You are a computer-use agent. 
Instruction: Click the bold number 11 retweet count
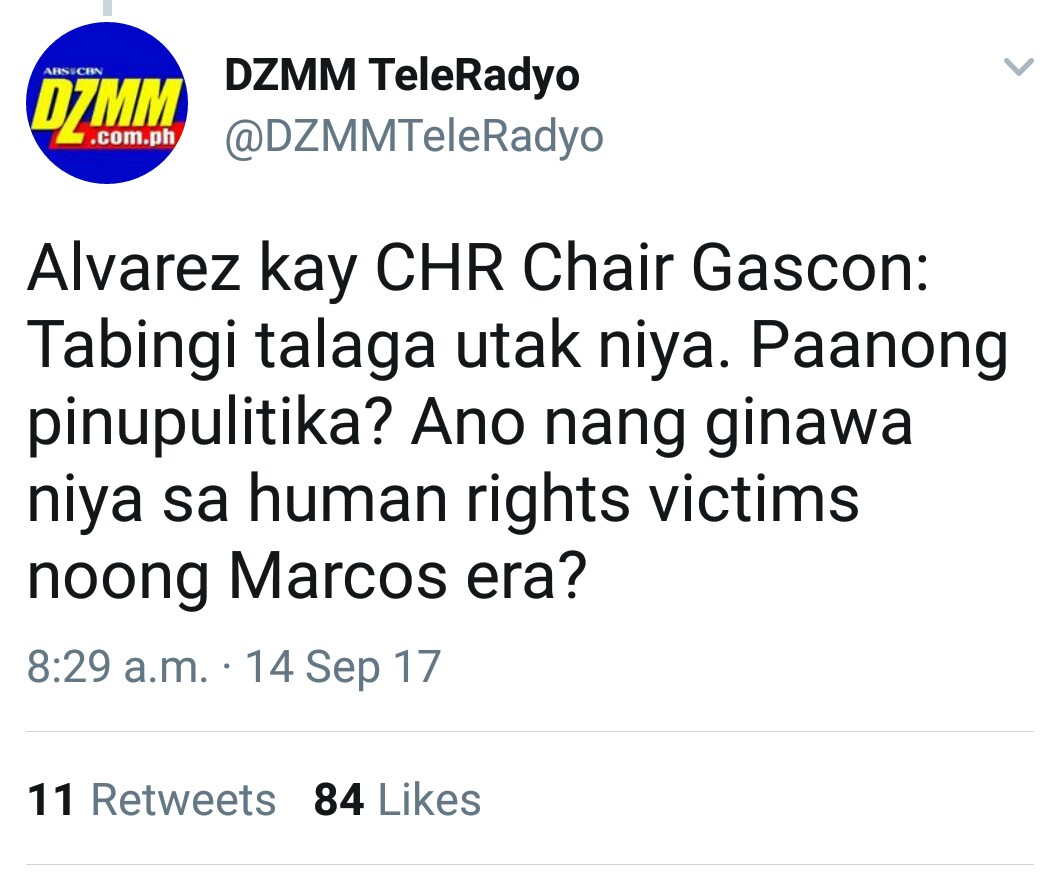51,800
